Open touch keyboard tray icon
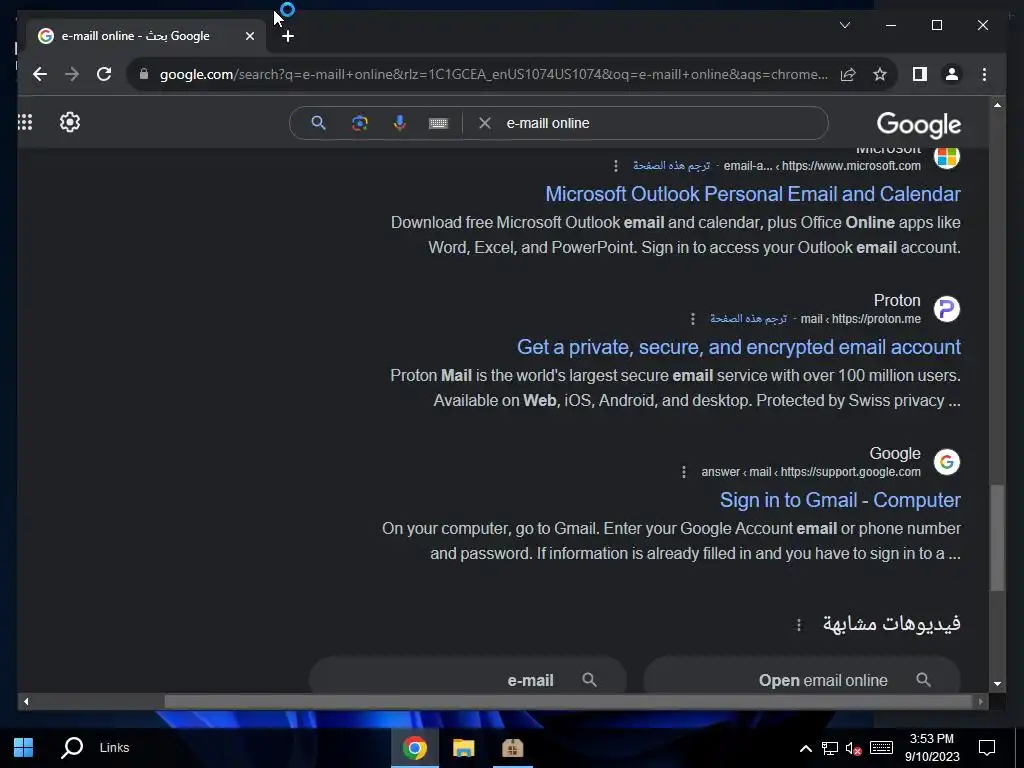Viewport: 1024px width, 768px height. 881,748
